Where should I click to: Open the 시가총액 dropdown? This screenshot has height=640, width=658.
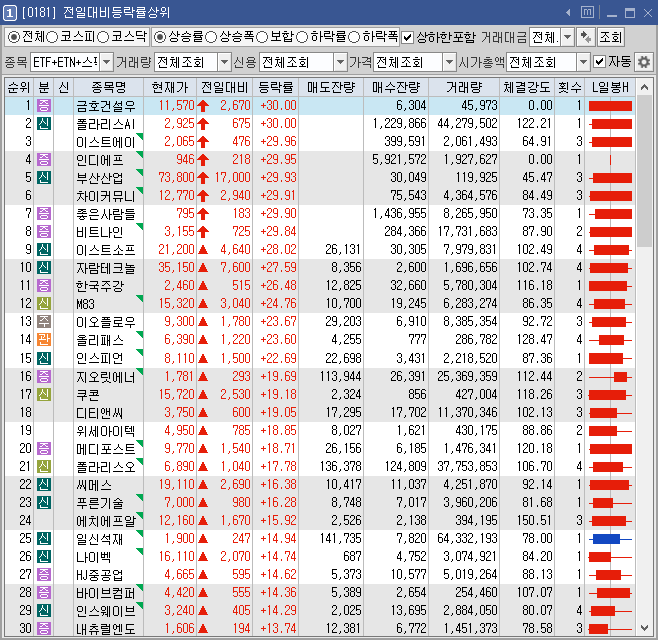click(582, 62)
